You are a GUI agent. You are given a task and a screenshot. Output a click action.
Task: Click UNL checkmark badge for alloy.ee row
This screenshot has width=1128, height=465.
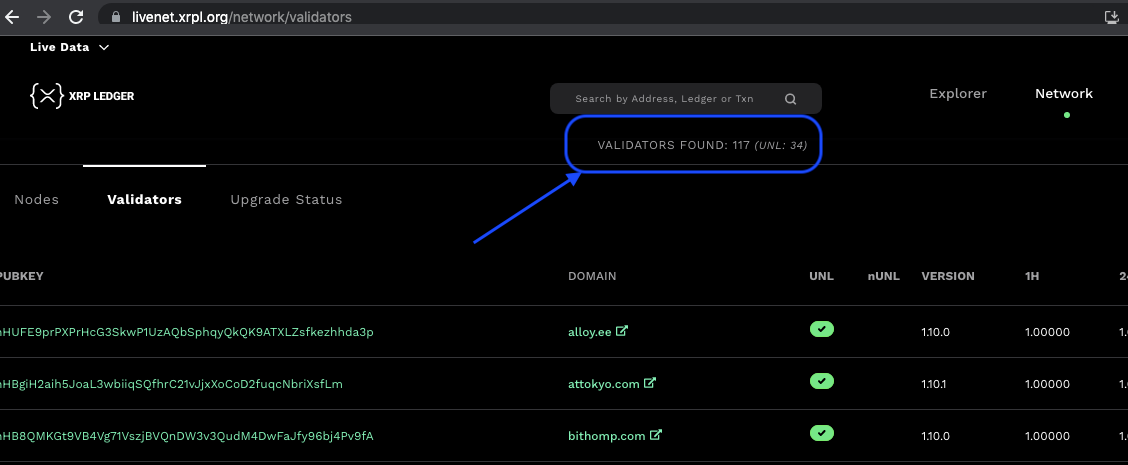tap(821, 329)
